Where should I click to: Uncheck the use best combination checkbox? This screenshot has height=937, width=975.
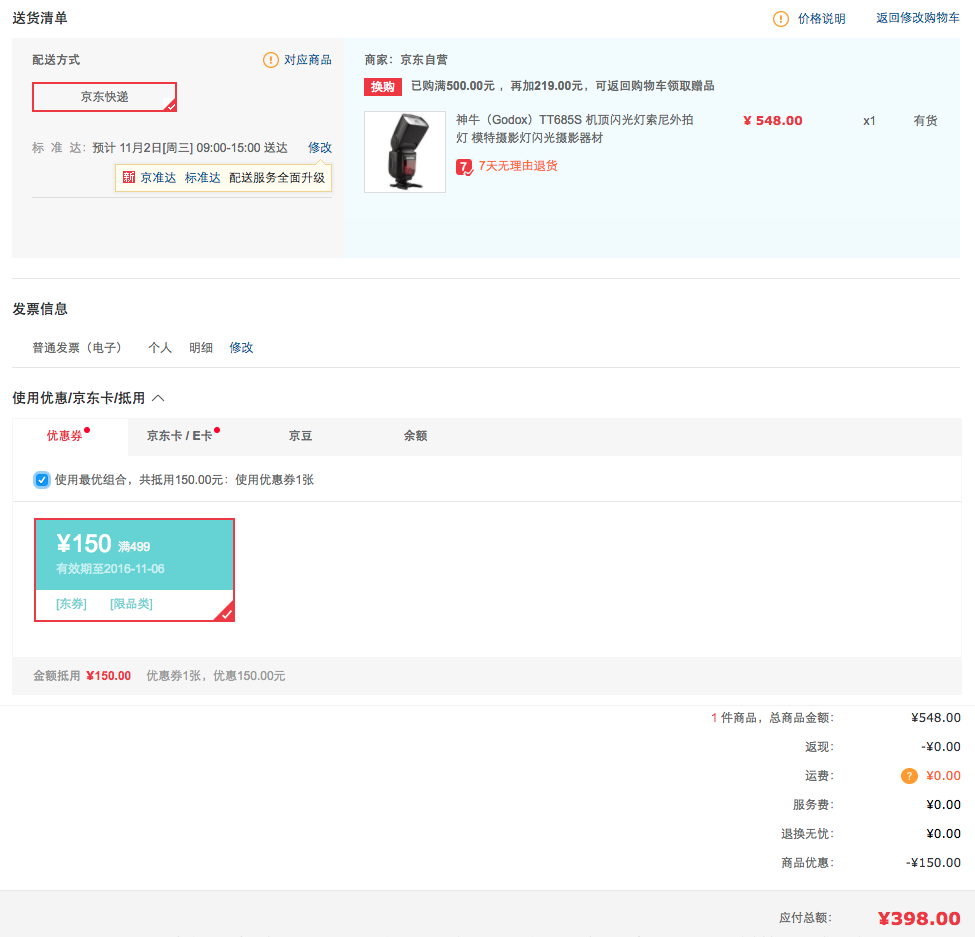[x=42, y=480]
